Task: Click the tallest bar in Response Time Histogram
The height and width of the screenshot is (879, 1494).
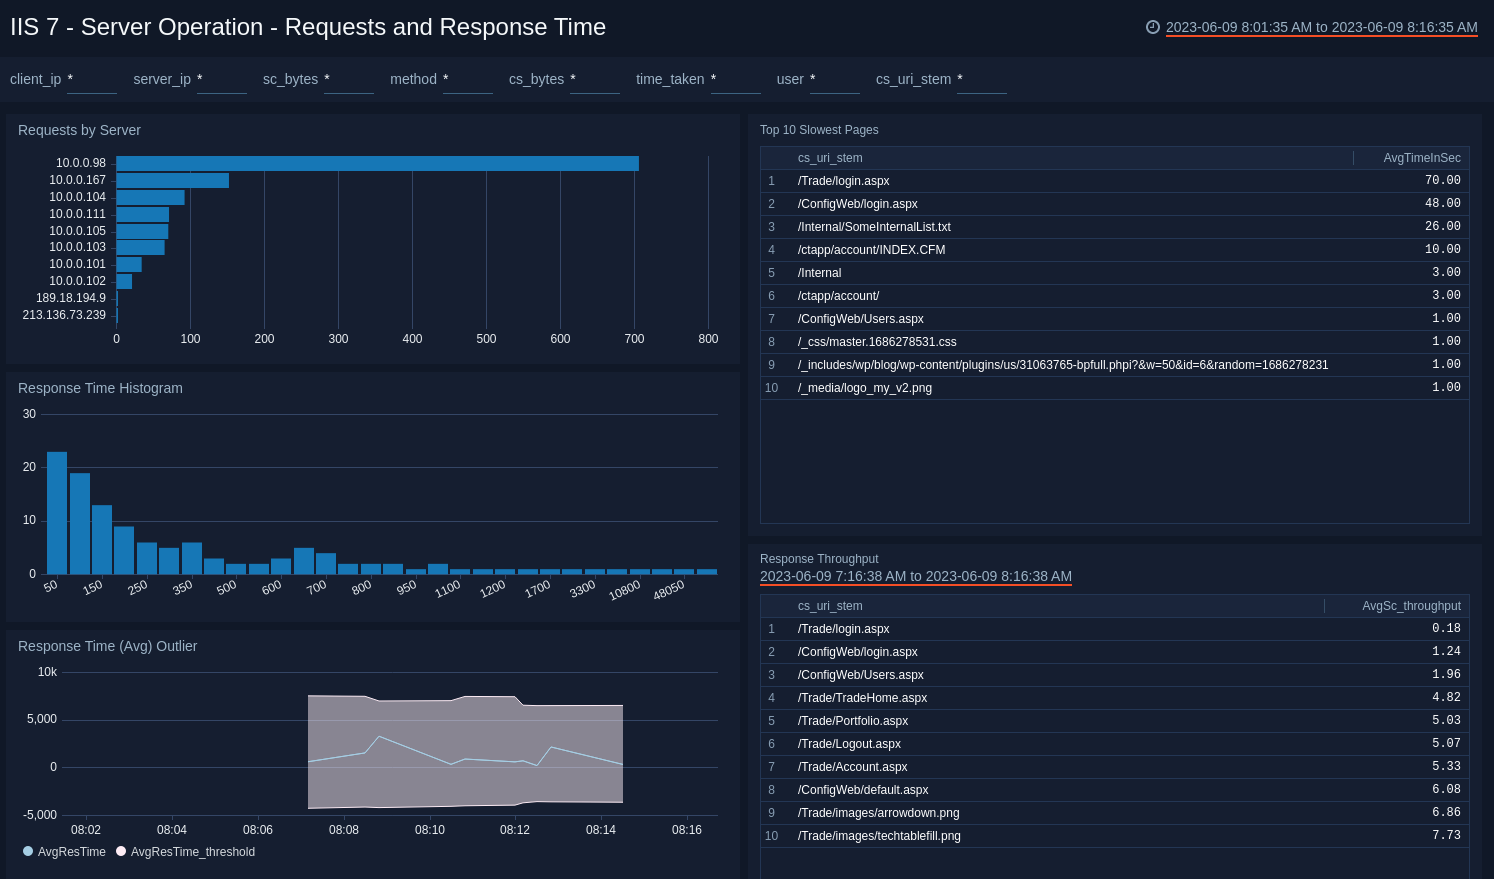Action: [56, 512]
